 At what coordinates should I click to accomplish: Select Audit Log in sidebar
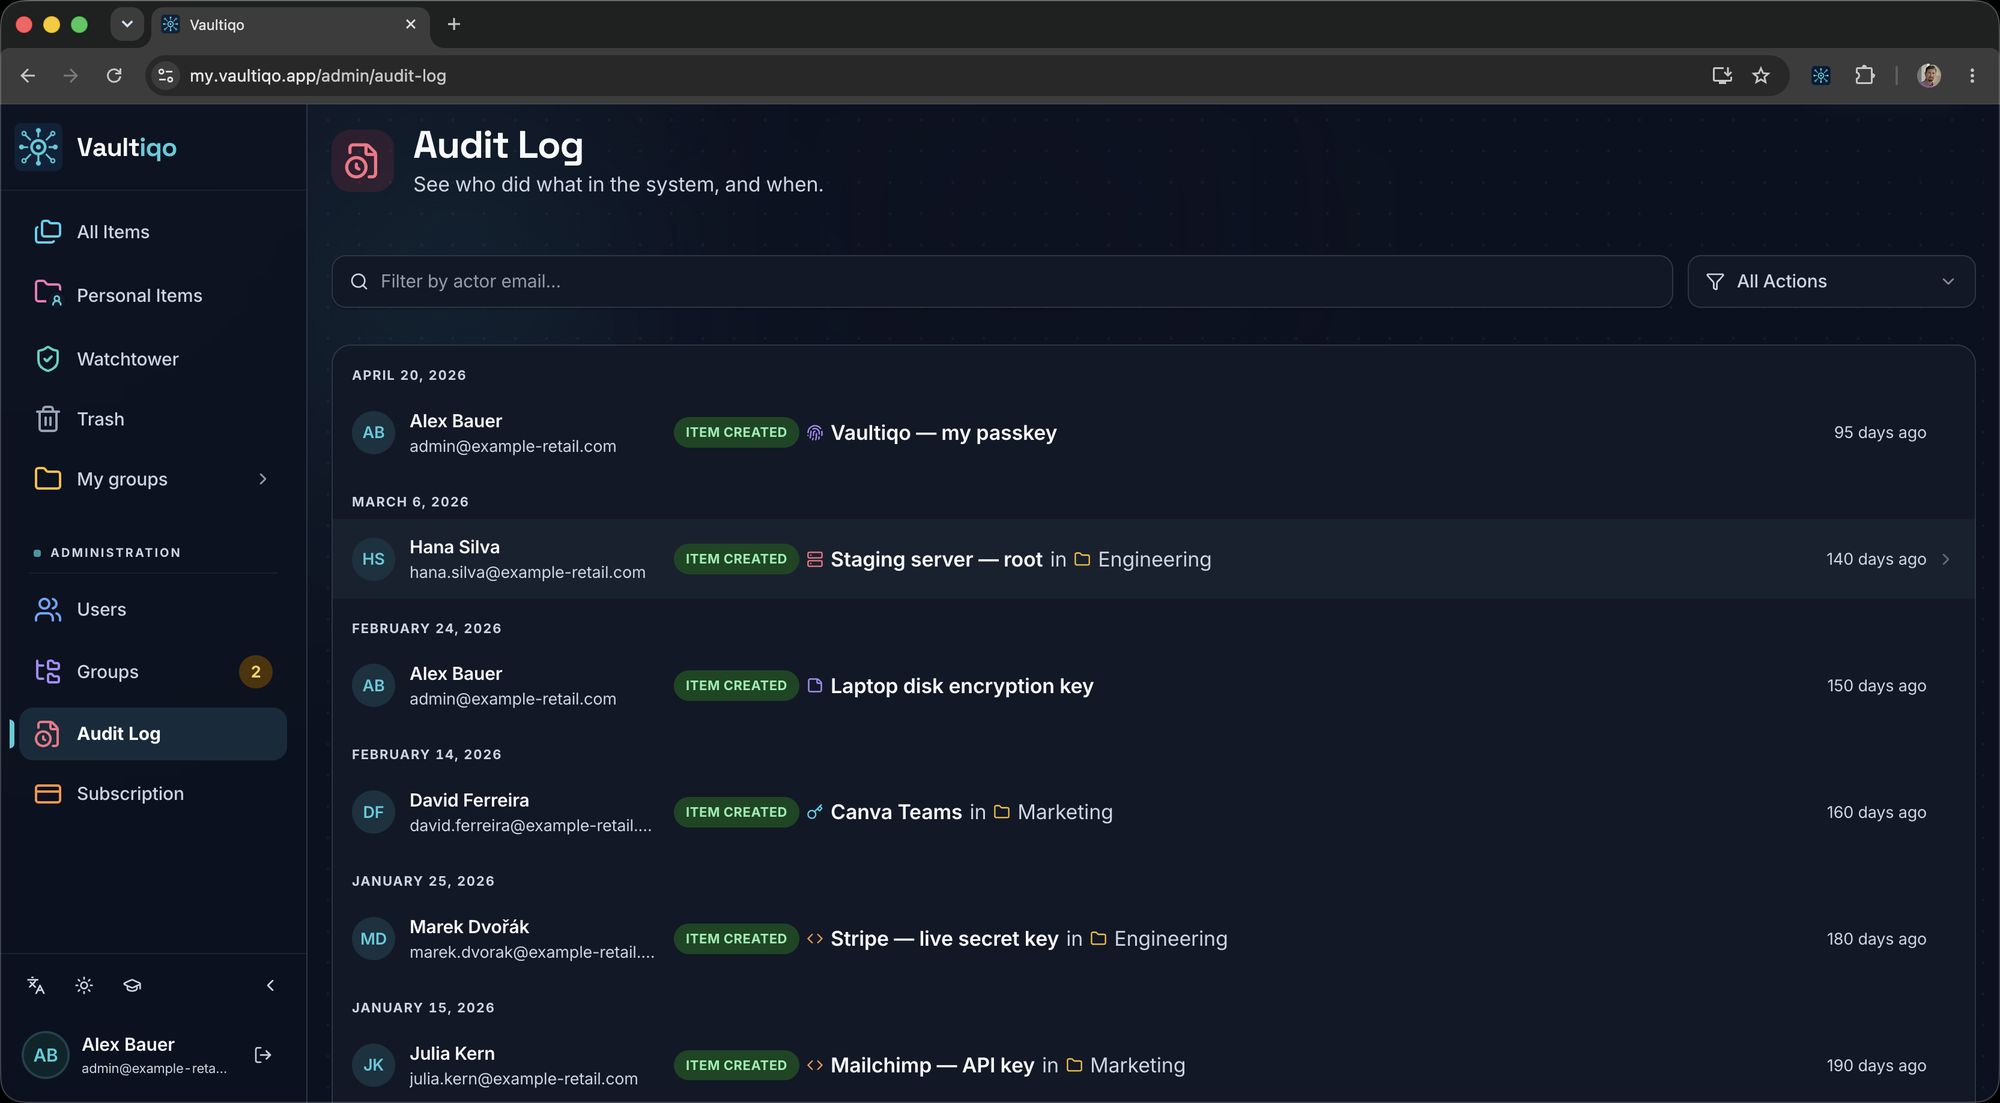coord(153,734)
